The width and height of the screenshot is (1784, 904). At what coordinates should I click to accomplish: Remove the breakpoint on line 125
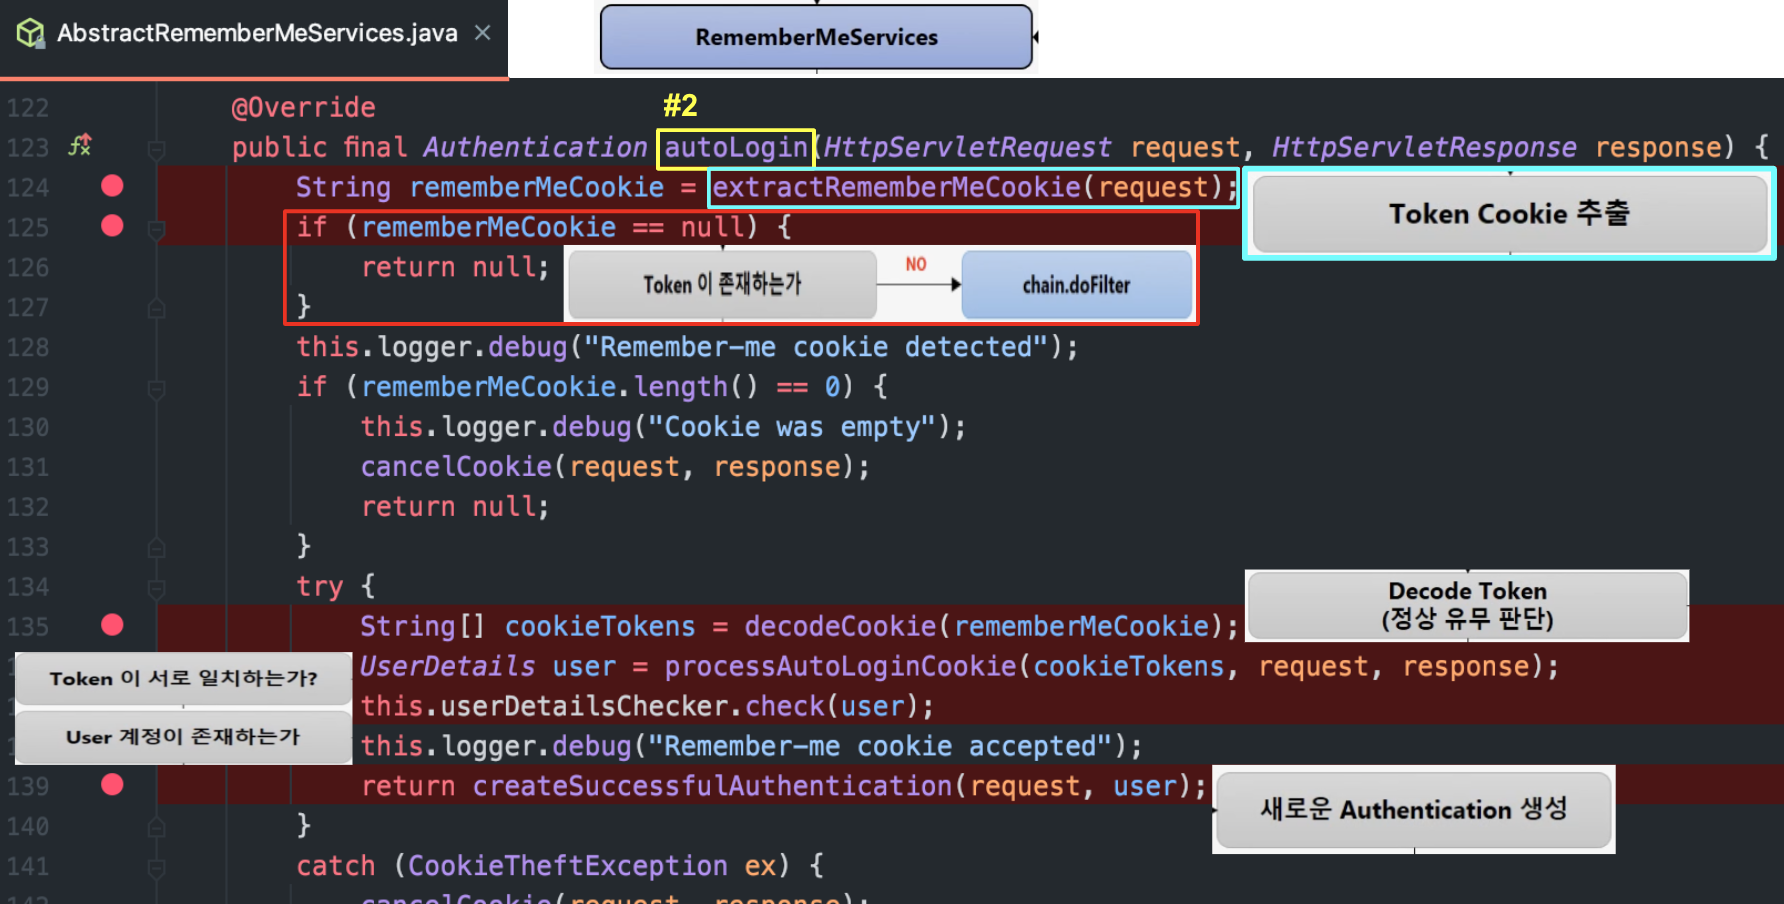point(112,226)
